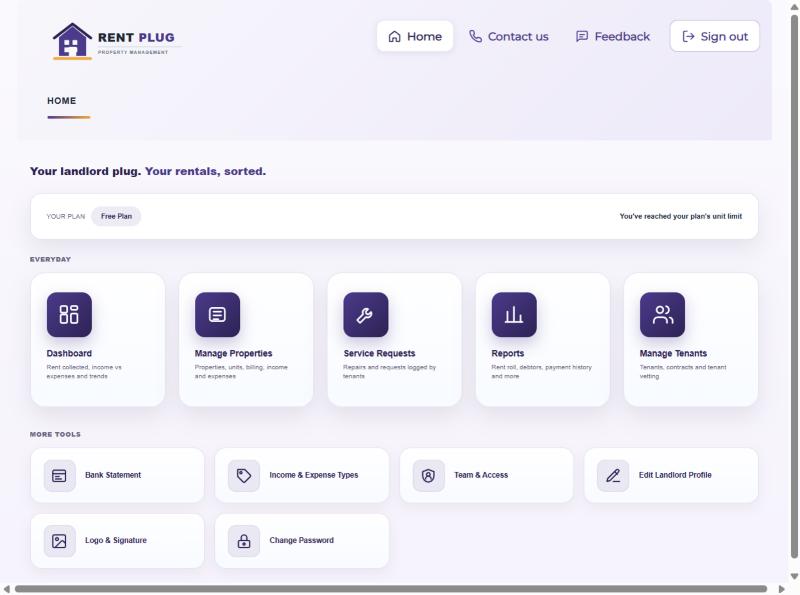Open the Service Requests wrench icon
This screenshot has width=800, height=595.
366,314
